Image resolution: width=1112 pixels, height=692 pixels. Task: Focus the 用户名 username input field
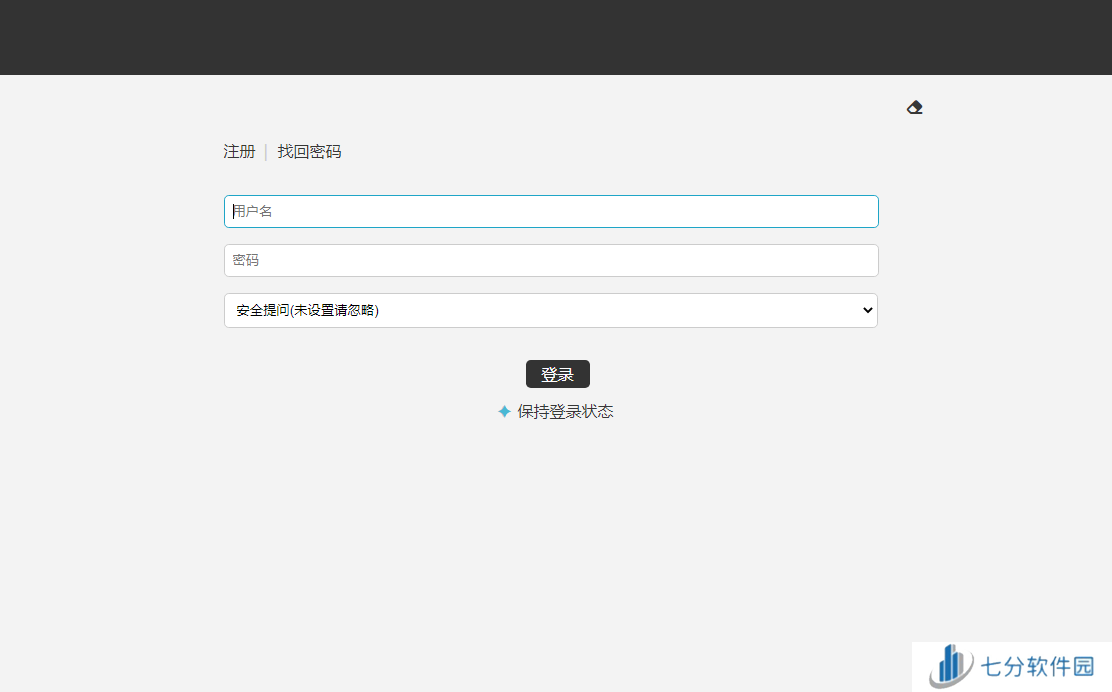[x=551, y=211]
